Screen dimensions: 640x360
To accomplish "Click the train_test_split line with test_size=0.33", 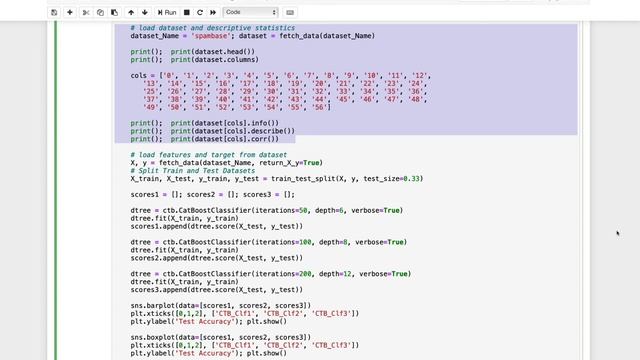I will 277,179.
